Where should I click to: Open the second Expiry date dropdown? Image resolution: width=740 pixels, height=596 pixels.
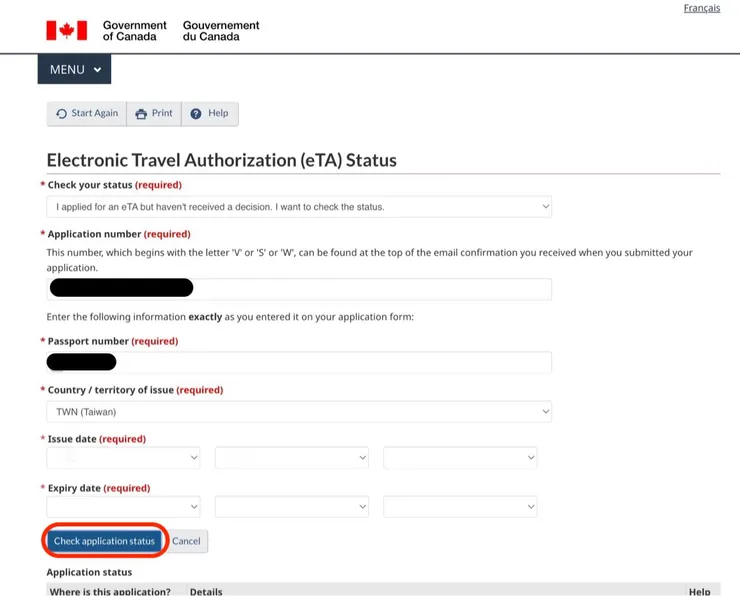pos(292,506)
